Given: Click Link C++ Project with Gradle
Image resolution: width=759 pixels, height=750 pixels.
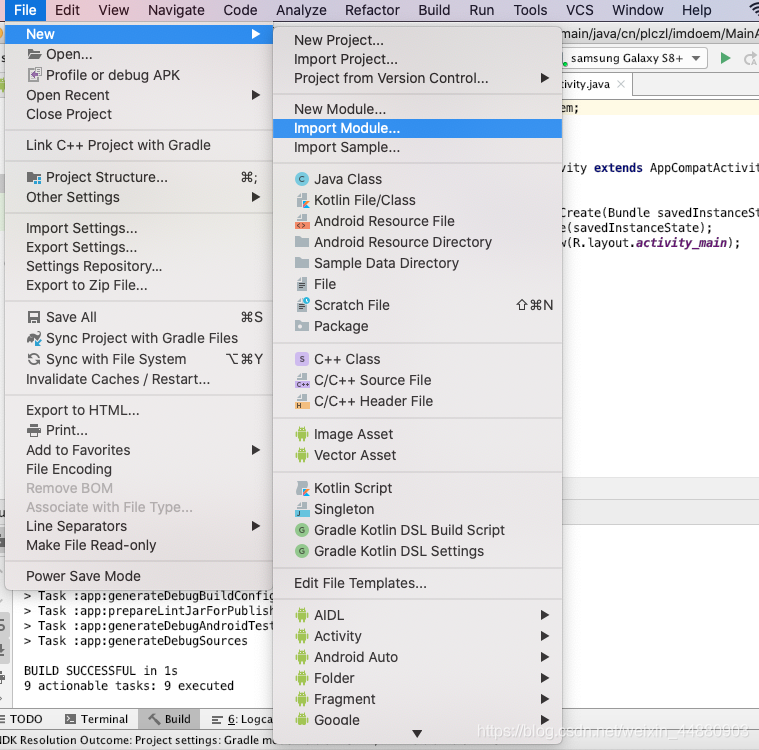Looking at the screenshot, I should click(139, 145).
